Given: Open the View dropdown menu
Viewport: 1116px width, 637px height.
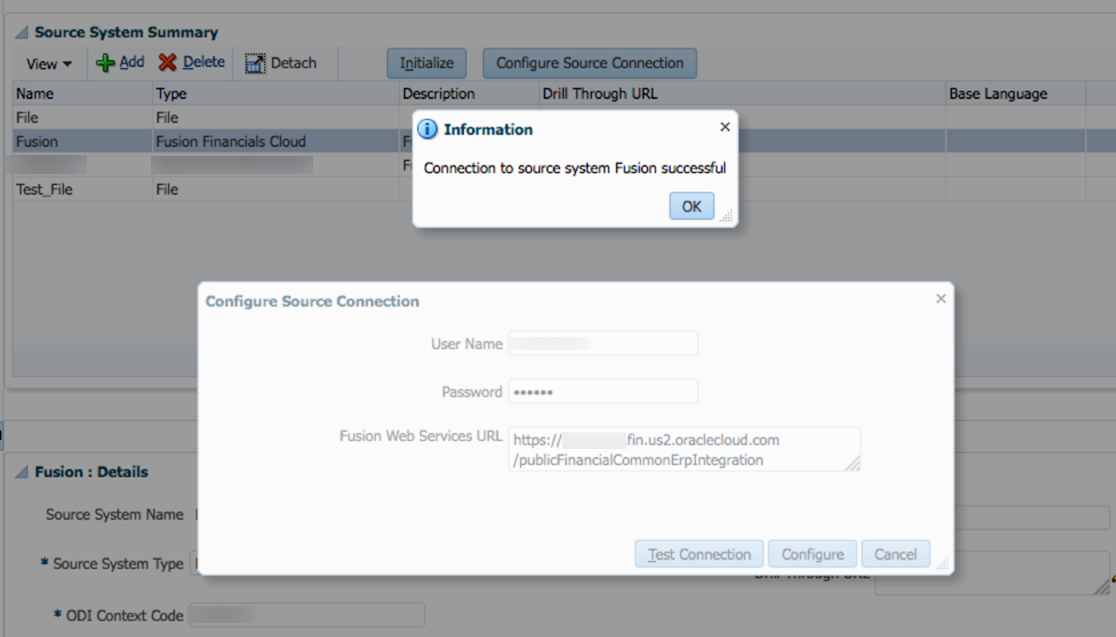Looking at the screenshot, I should (x=48, y=64).
